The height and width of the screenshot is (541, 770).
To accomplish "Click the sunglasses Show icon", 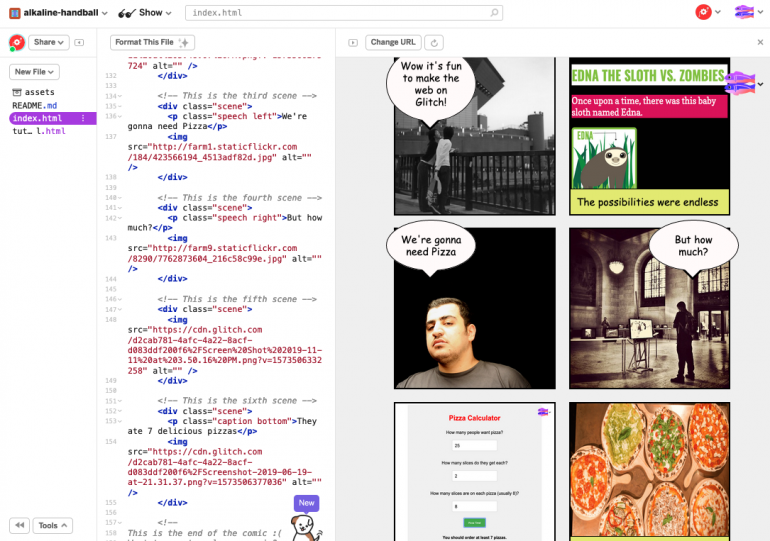I will tap(126, 13).
